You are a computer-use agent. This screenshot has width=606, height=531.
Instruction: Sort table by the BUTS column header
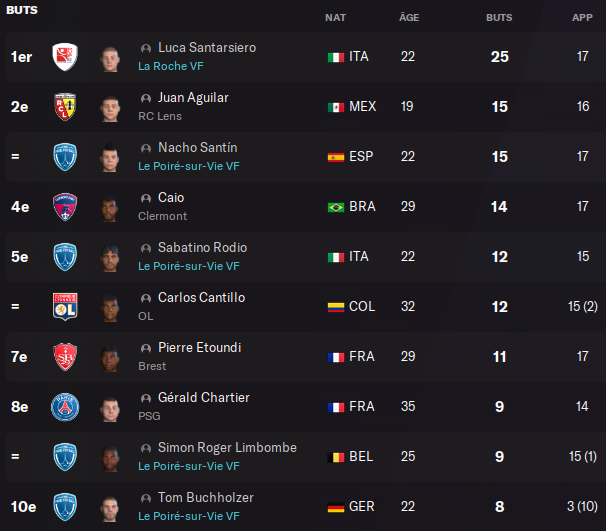click(499, 18)
